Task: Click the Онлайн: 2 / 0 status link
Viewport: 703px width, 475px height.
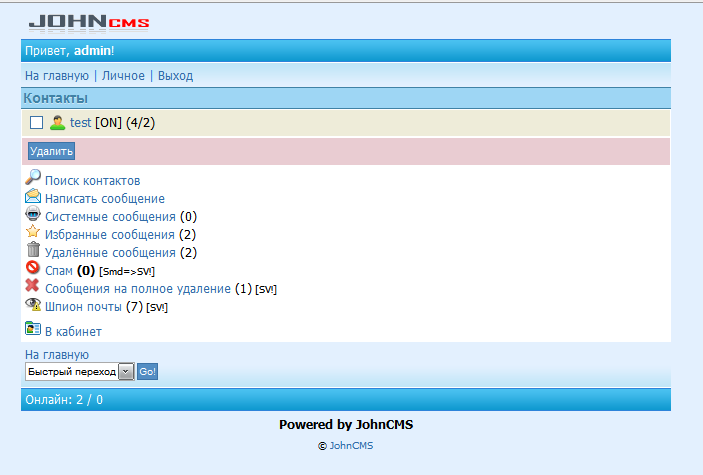Action: coord(64,400)
